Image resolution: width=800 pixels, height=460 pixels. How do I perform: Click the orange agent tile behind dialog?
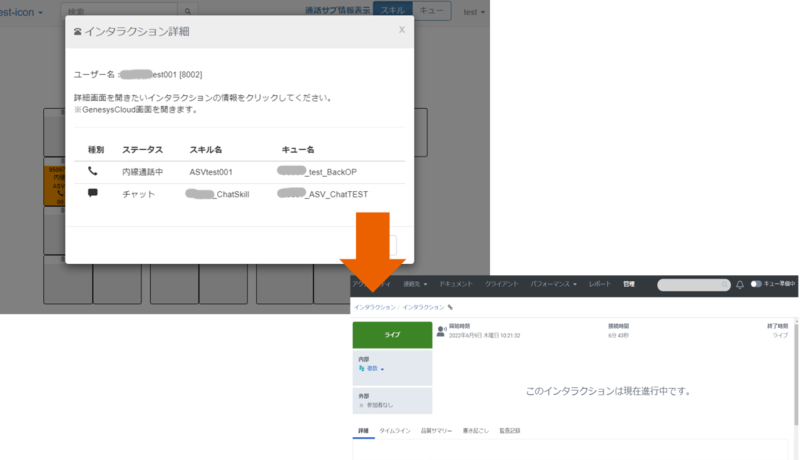point(55,185)
